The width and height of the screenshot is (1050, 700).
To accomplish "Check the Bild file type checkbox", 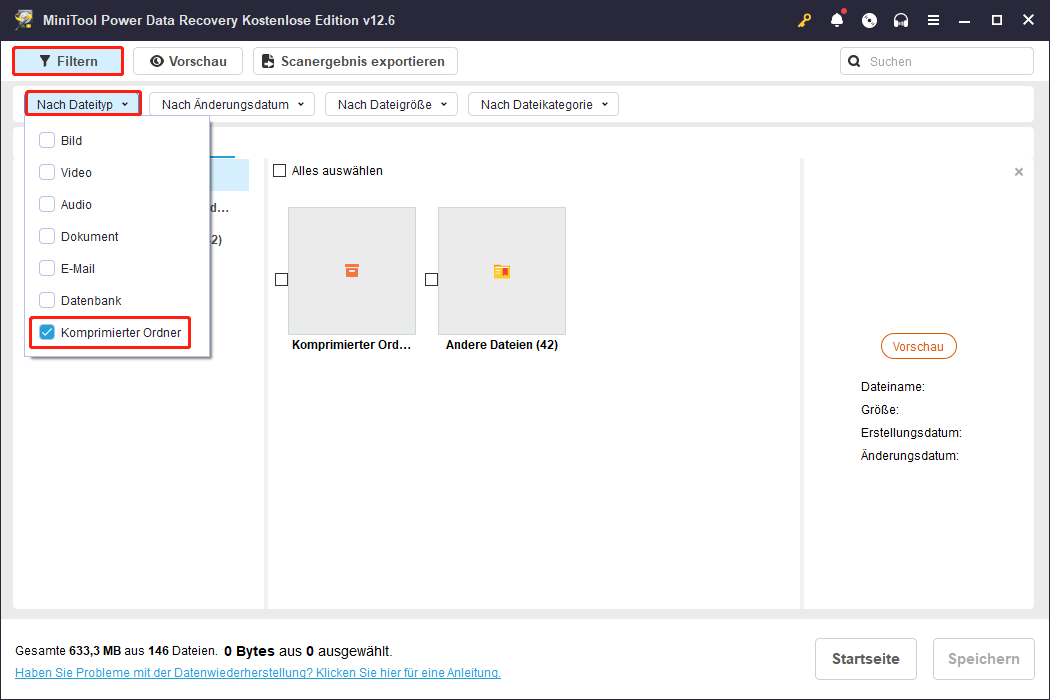I will pos(47,140).
